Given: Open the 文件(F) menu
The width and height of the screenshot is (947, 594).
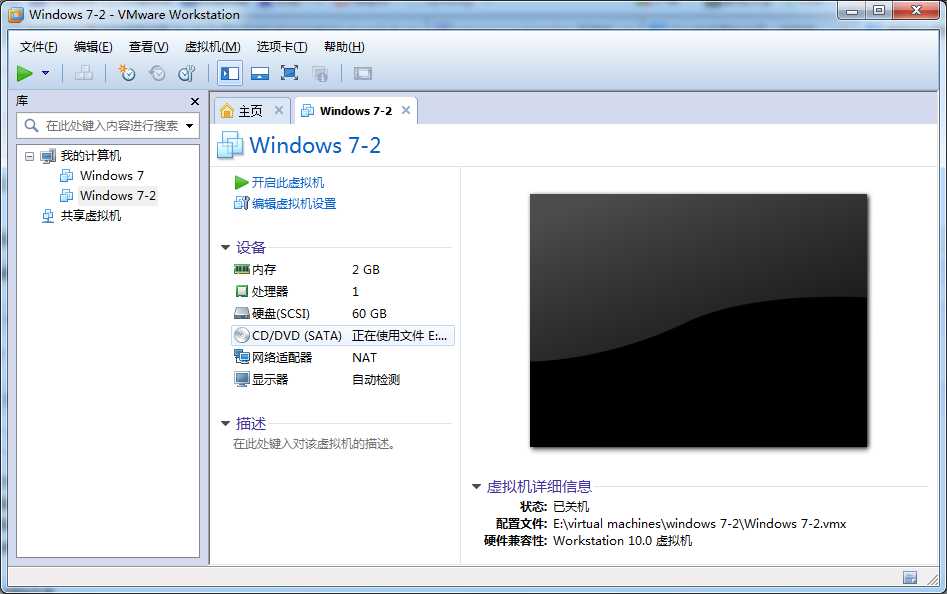Looking at the screenshot, I should 38,46.
